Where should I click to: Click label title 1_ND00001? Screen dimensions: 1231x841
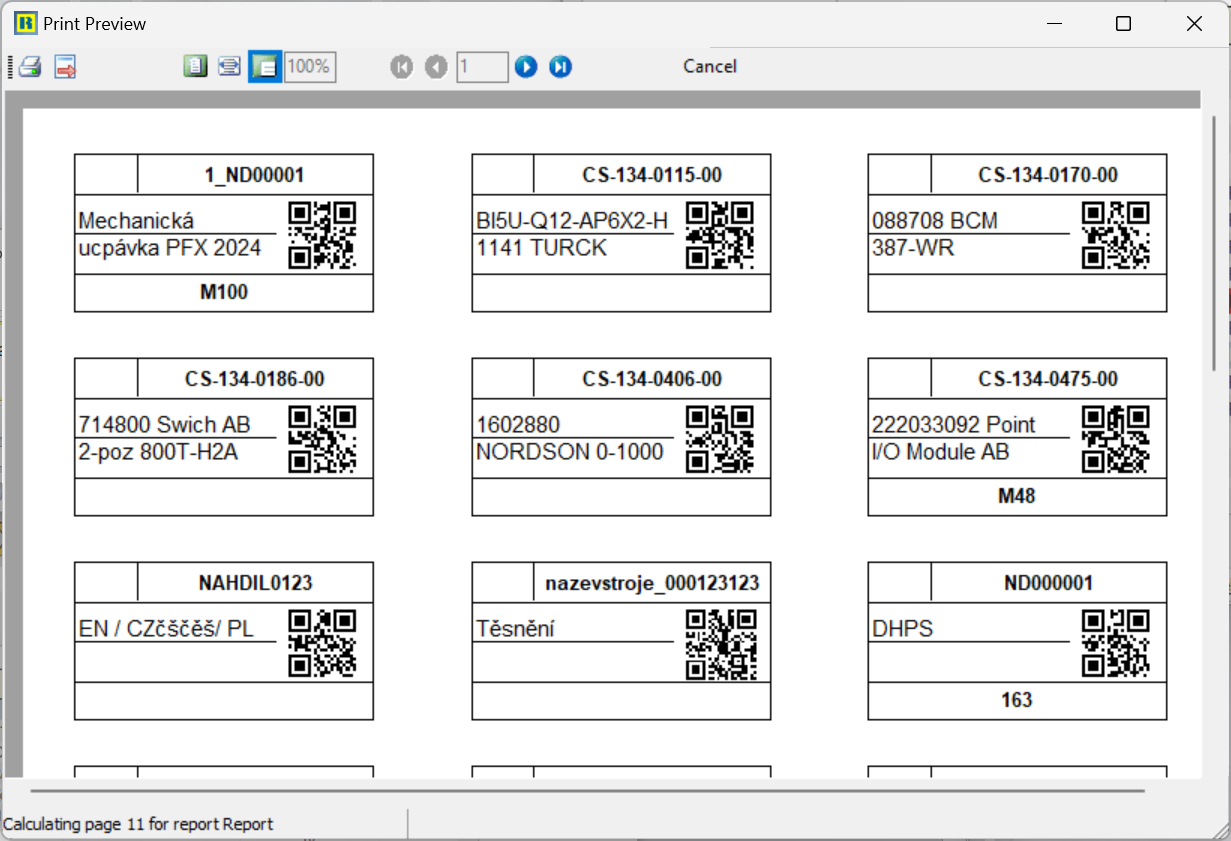coord(254,175)
